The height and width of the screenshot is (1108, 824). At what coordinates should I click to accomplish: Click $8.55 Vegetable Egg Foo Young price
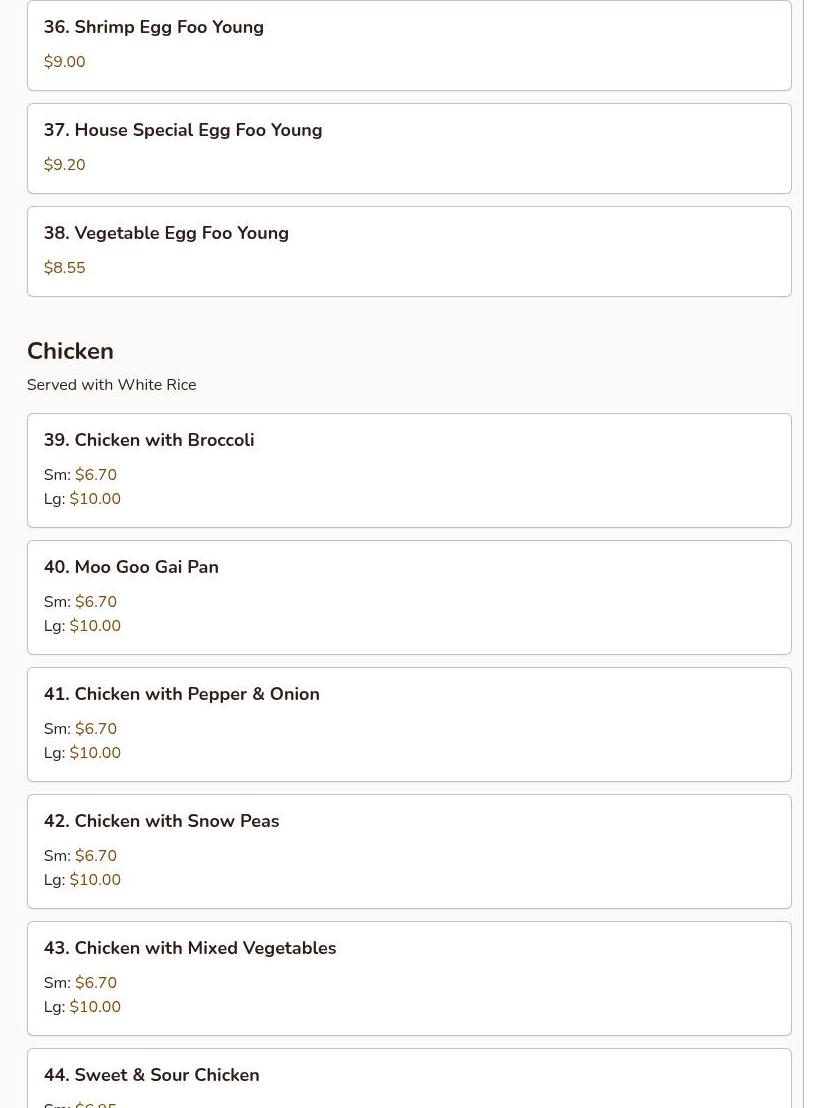(x=64, y=268)
